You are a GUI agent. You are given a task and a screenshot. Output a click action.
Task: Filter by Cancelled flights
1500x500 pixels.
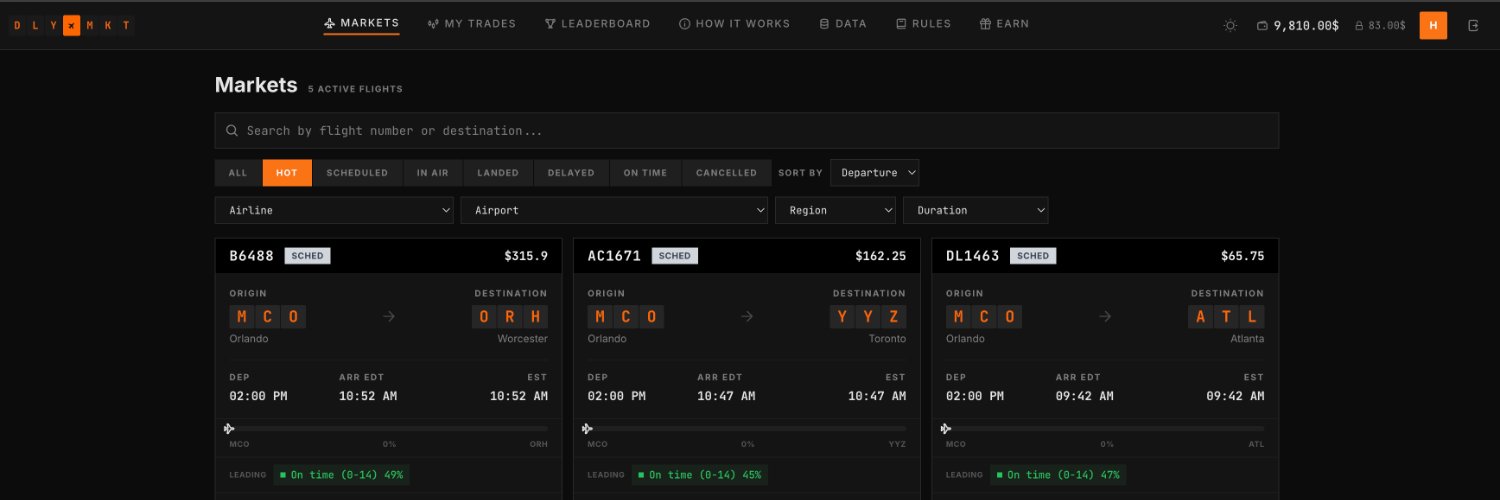pos(726,173)
